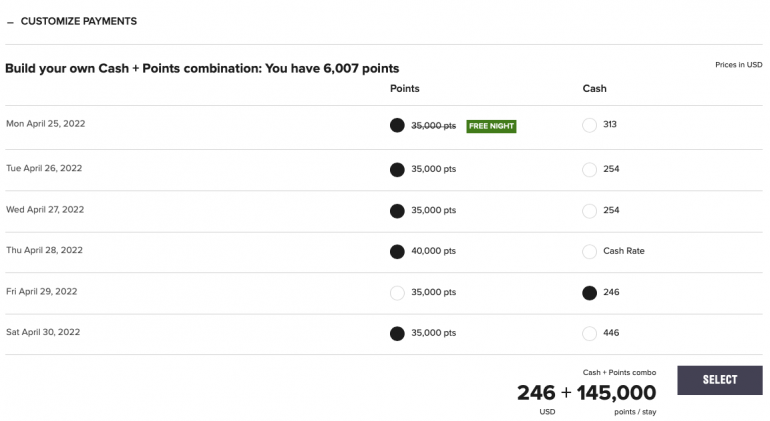Click the 246 USD cash total
The height and width of the screenshot is (421, 770).
(536, 393)
